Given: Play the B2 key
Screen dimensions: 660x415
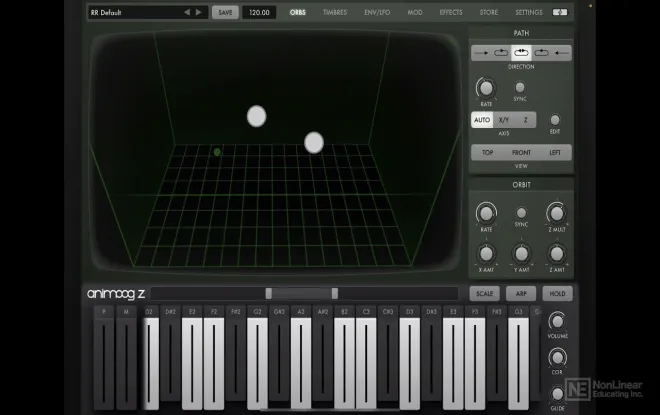Looking at the screenshot, I should tap(344, 364).
